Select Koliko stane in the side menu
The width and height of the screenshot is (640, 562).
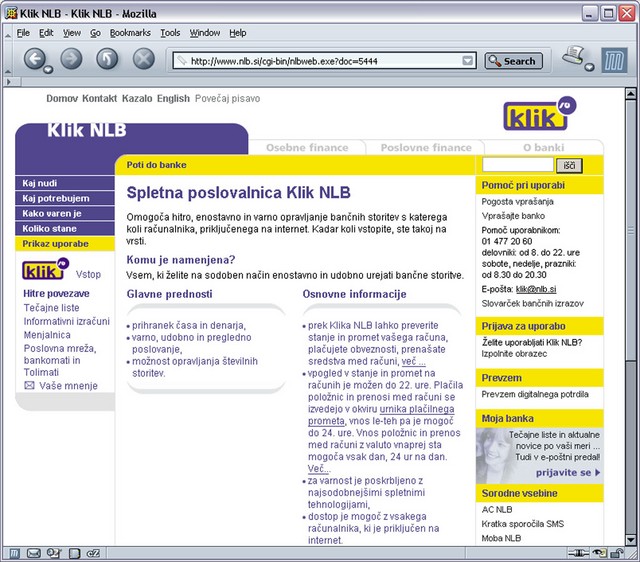tap(65, 229)
